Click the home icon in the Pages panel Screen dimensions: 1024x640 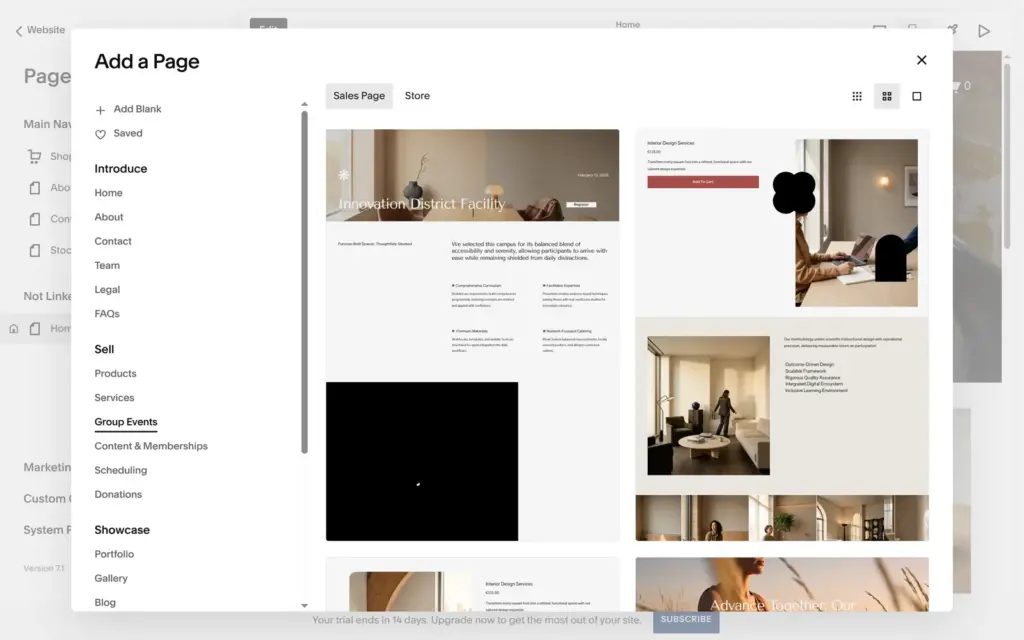click(x=14, y=328)
